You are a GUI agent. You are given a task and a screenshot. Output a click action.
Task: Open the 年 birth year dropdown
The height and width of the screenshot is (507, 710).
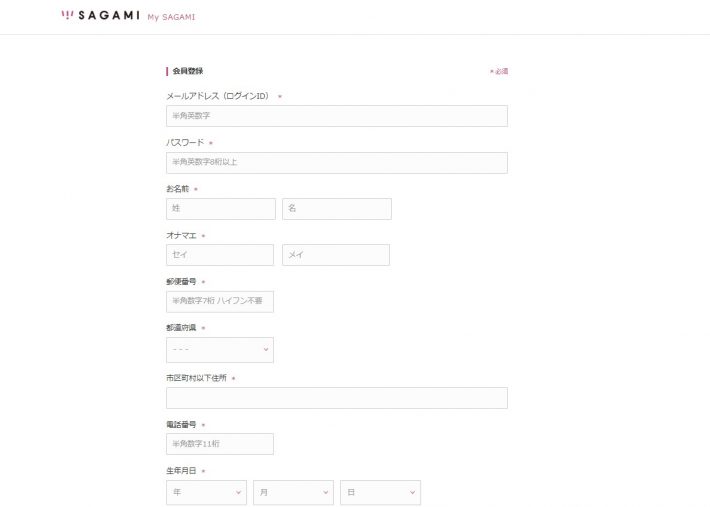pos(206,493)
